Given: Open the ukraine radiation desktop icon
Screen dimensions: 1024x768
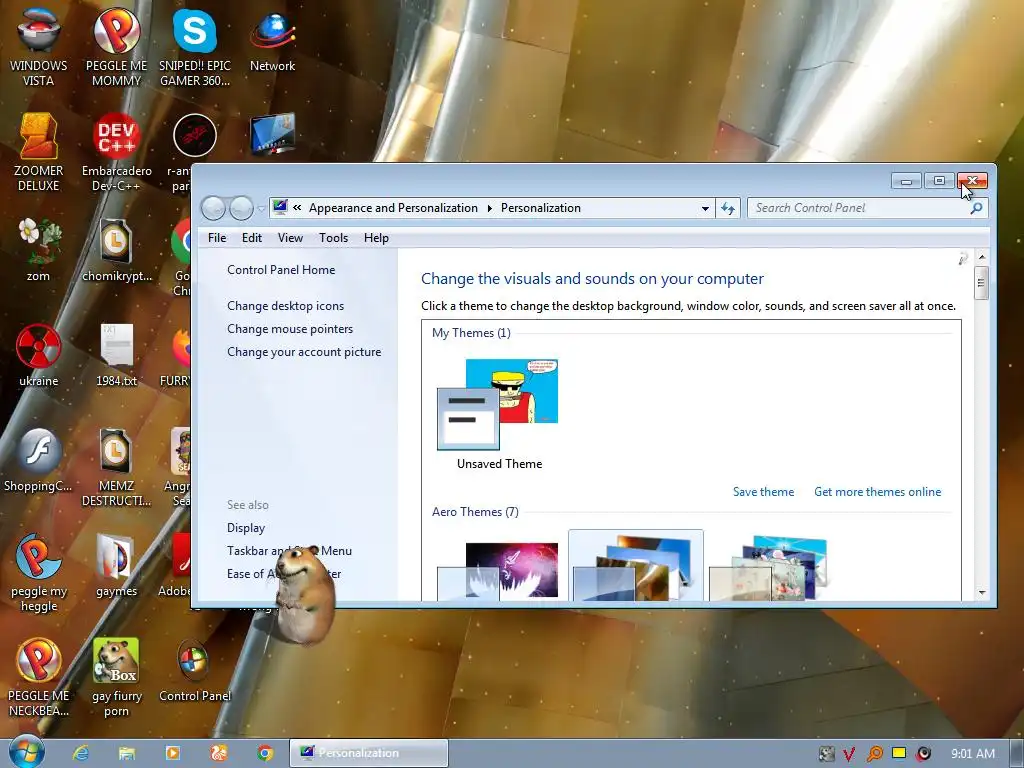Looking at the screenshot, I should pyautogui.click(x=39, y=354).
